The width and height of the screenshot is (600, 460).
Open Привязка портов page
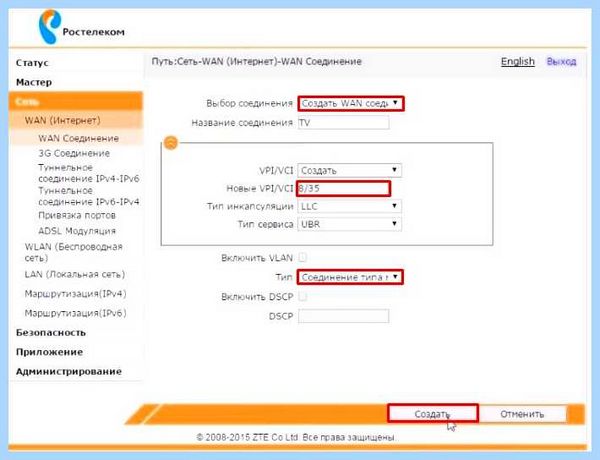pos(77,215)
